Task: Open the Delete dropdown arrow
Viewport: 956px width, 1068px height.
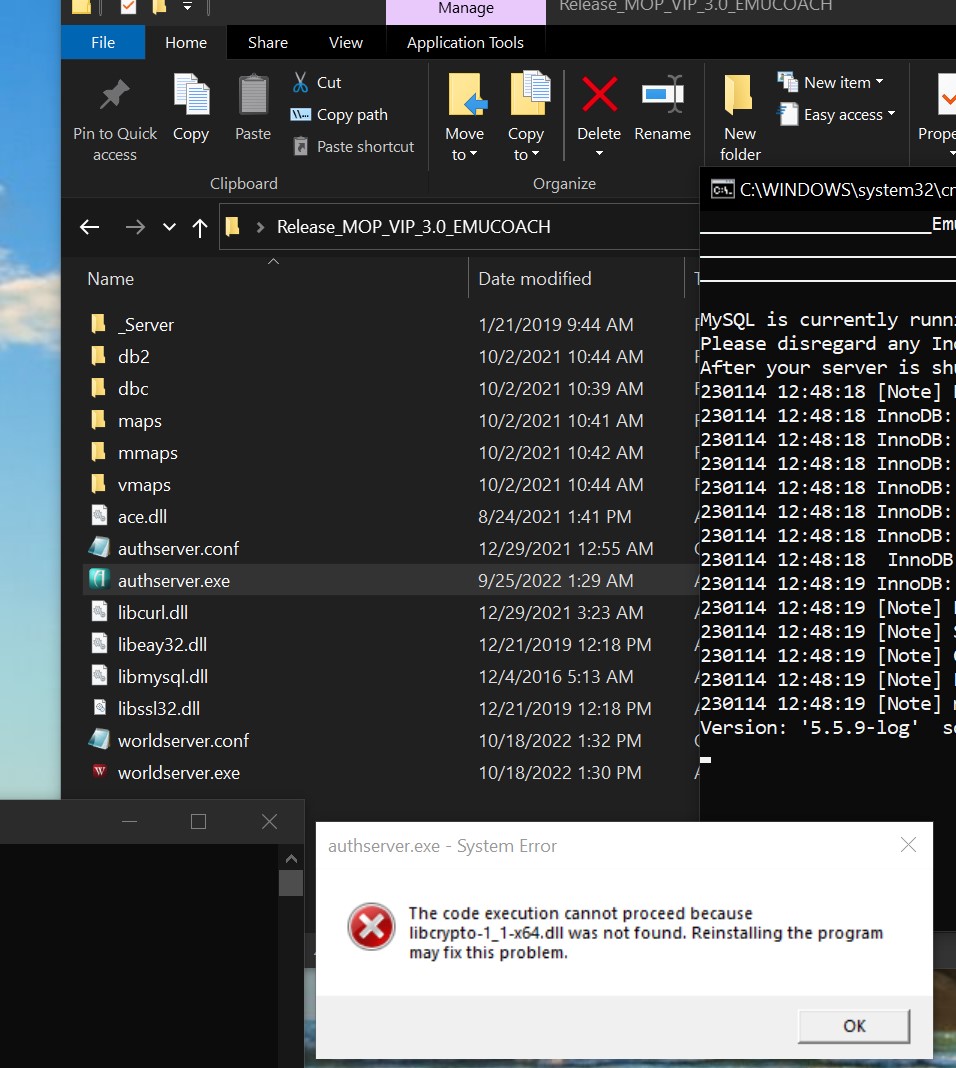Action: click(599, 153)
